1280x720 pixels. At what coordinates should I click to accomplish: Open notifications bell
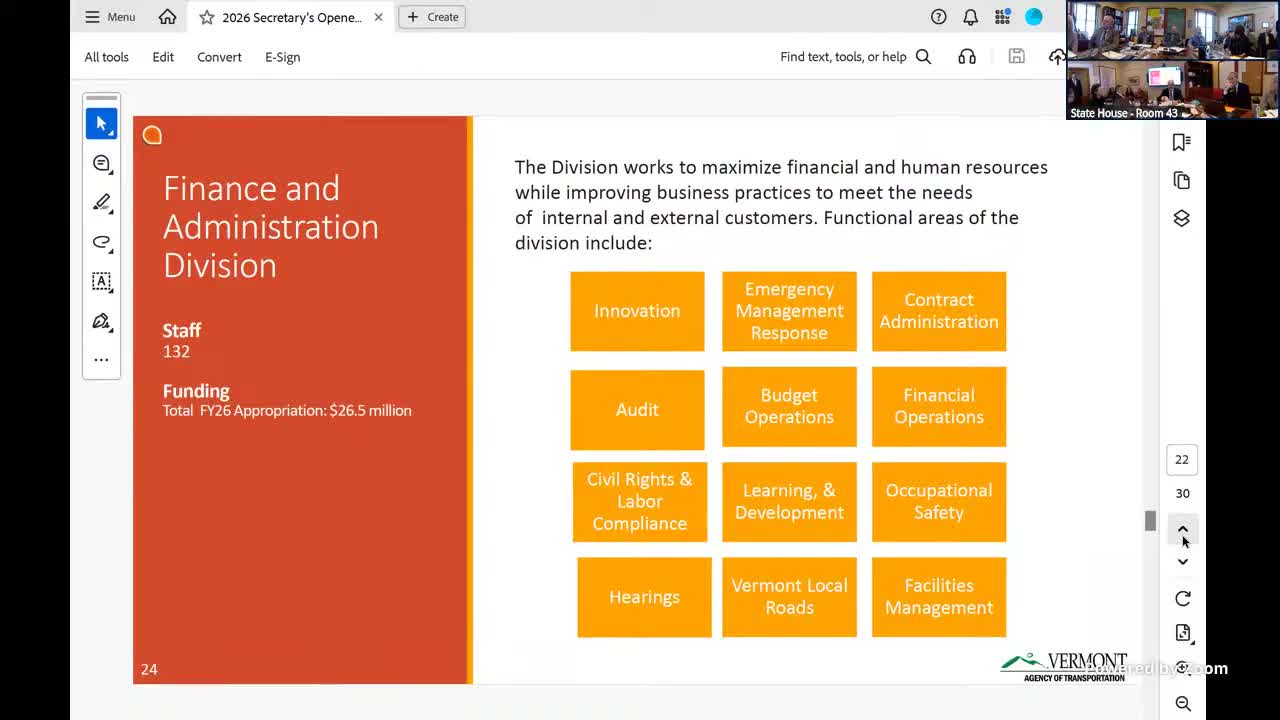(970, 17)
